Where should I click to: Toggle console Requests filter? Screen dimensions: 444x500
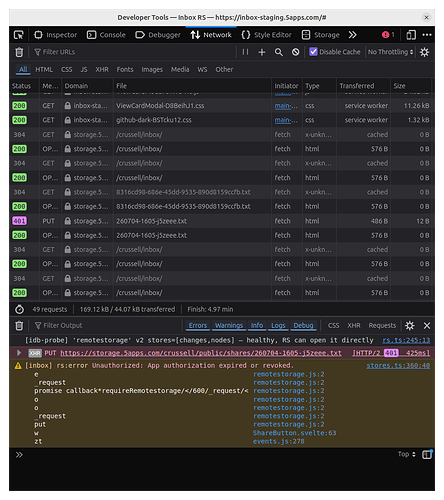coord(382,325)
